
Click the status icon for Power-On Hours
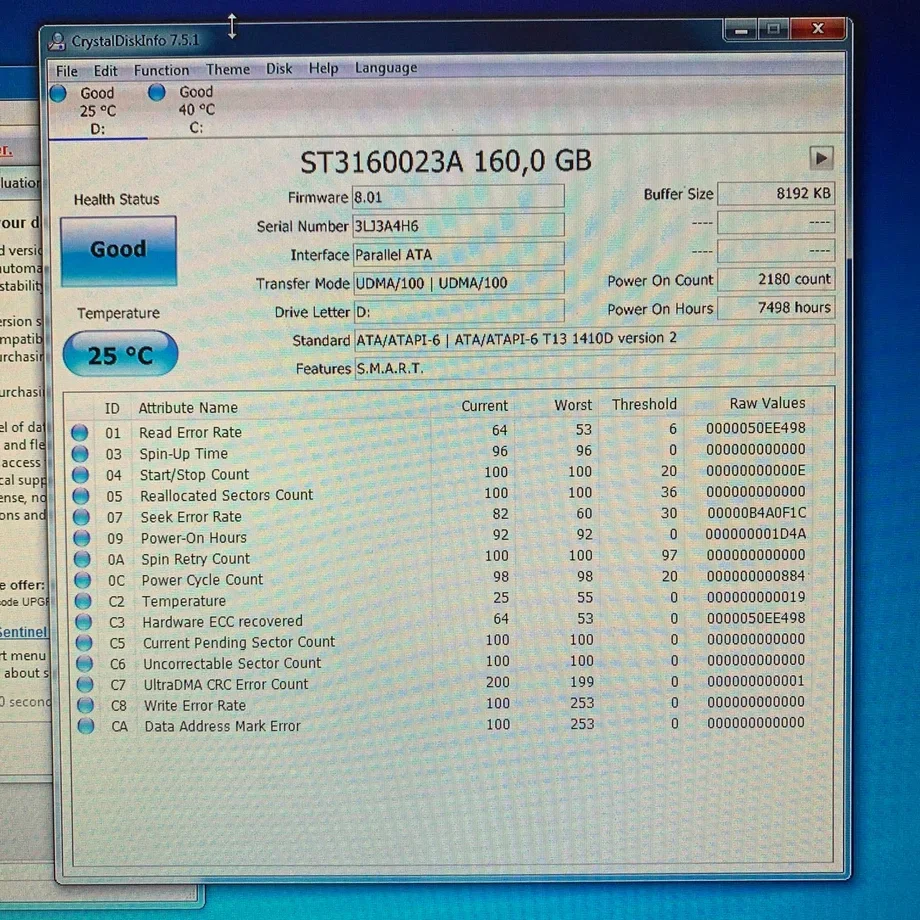pyautogui.click(x=82, y=539)
